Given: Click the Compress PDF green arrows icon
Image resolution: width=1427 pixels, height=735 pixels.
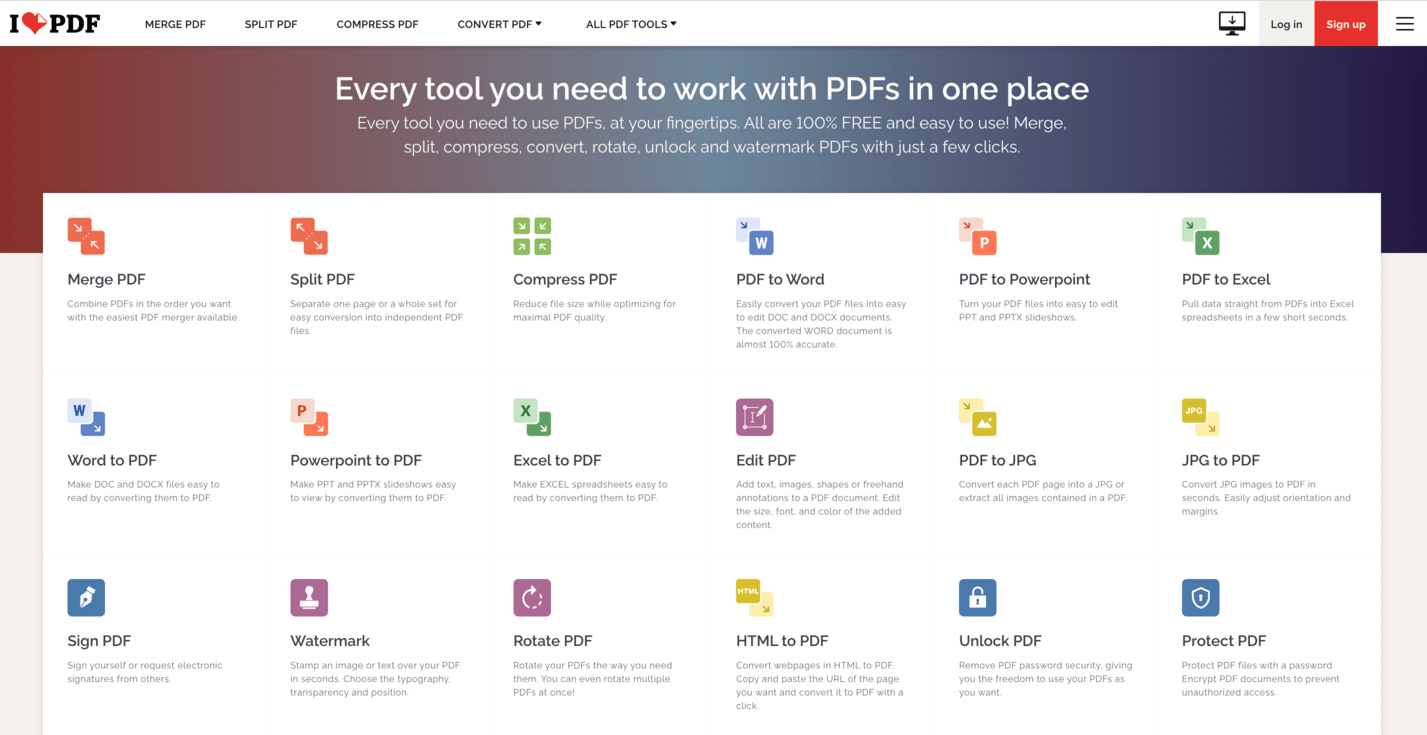Looking at the screenshot, I should point(532,236).
